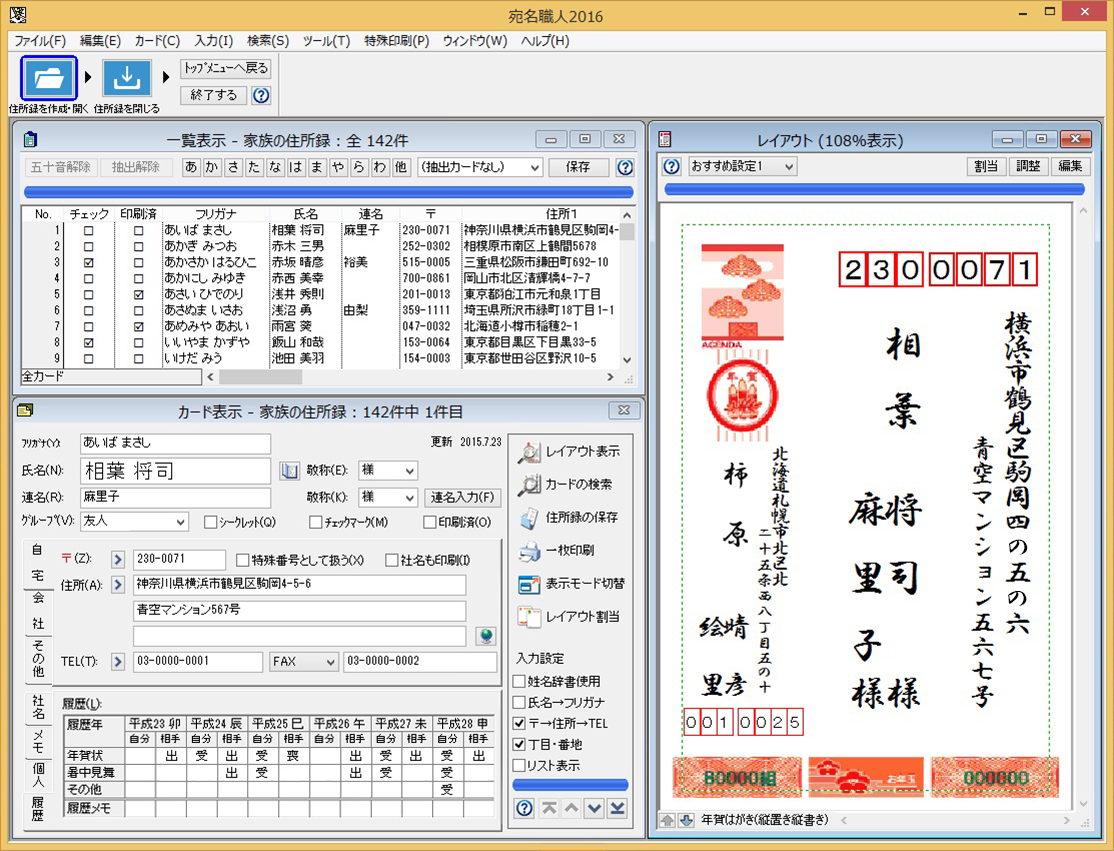Open レイアウト表示 magnifier icon
Viewport: 1114px width, 851px height.
[529, 452]
